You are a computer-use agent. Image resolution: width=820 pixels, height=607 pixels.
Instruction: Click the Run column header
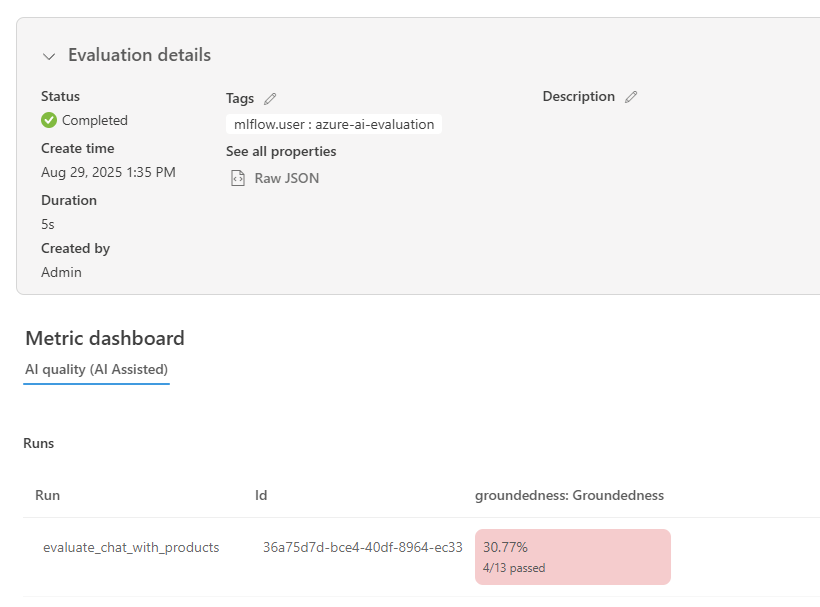pyautogui.click(x=48, y=495)
